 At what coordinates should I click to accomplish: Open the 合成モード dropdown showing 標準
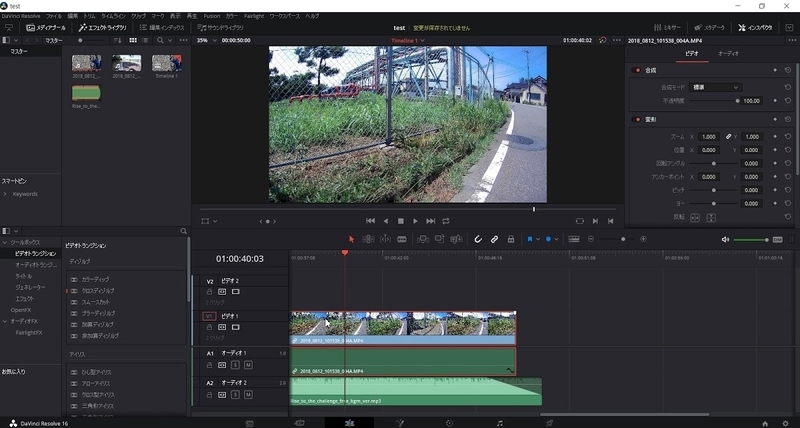pos(716,87)
